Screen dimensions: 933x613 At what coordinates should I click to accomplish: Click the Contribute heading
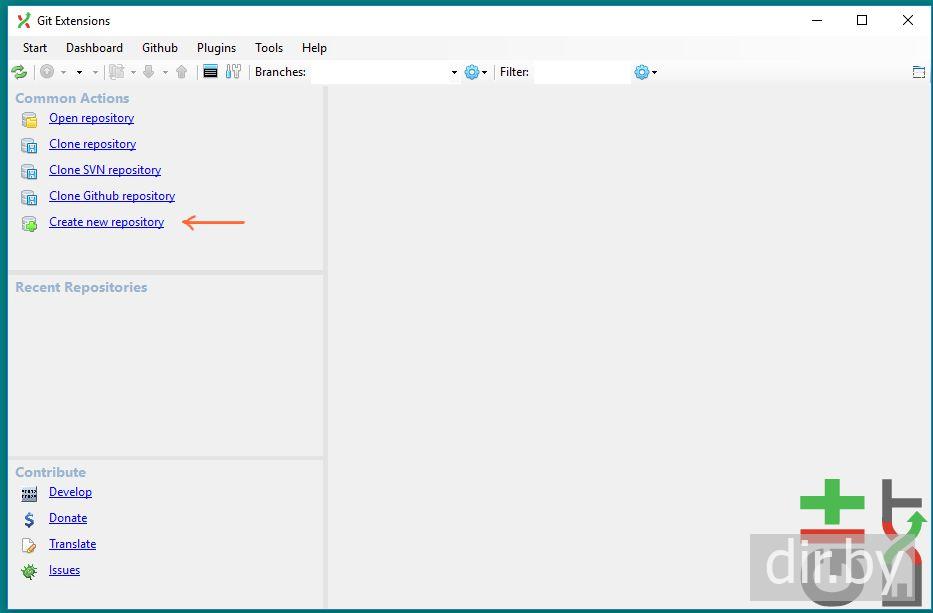coord(51,472)
